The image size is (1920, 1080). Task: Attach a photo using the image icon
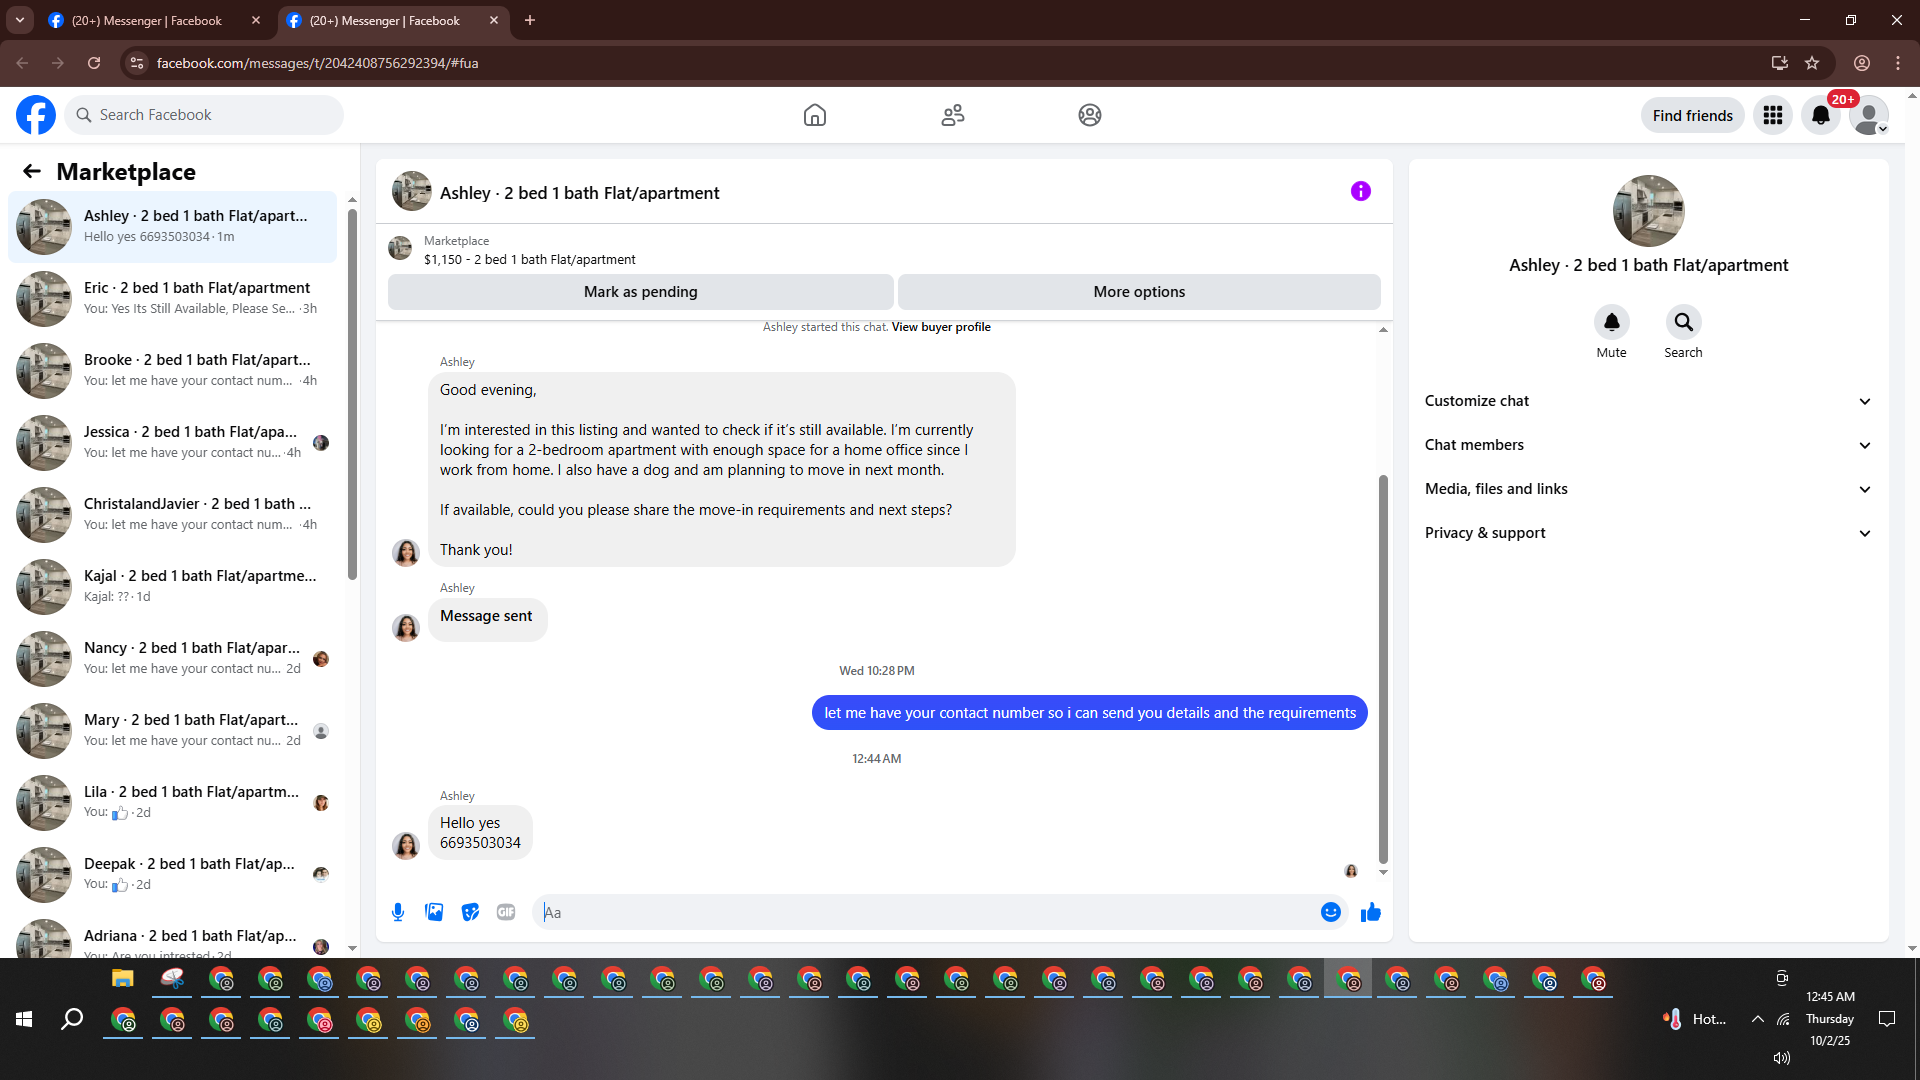(434, 912)
